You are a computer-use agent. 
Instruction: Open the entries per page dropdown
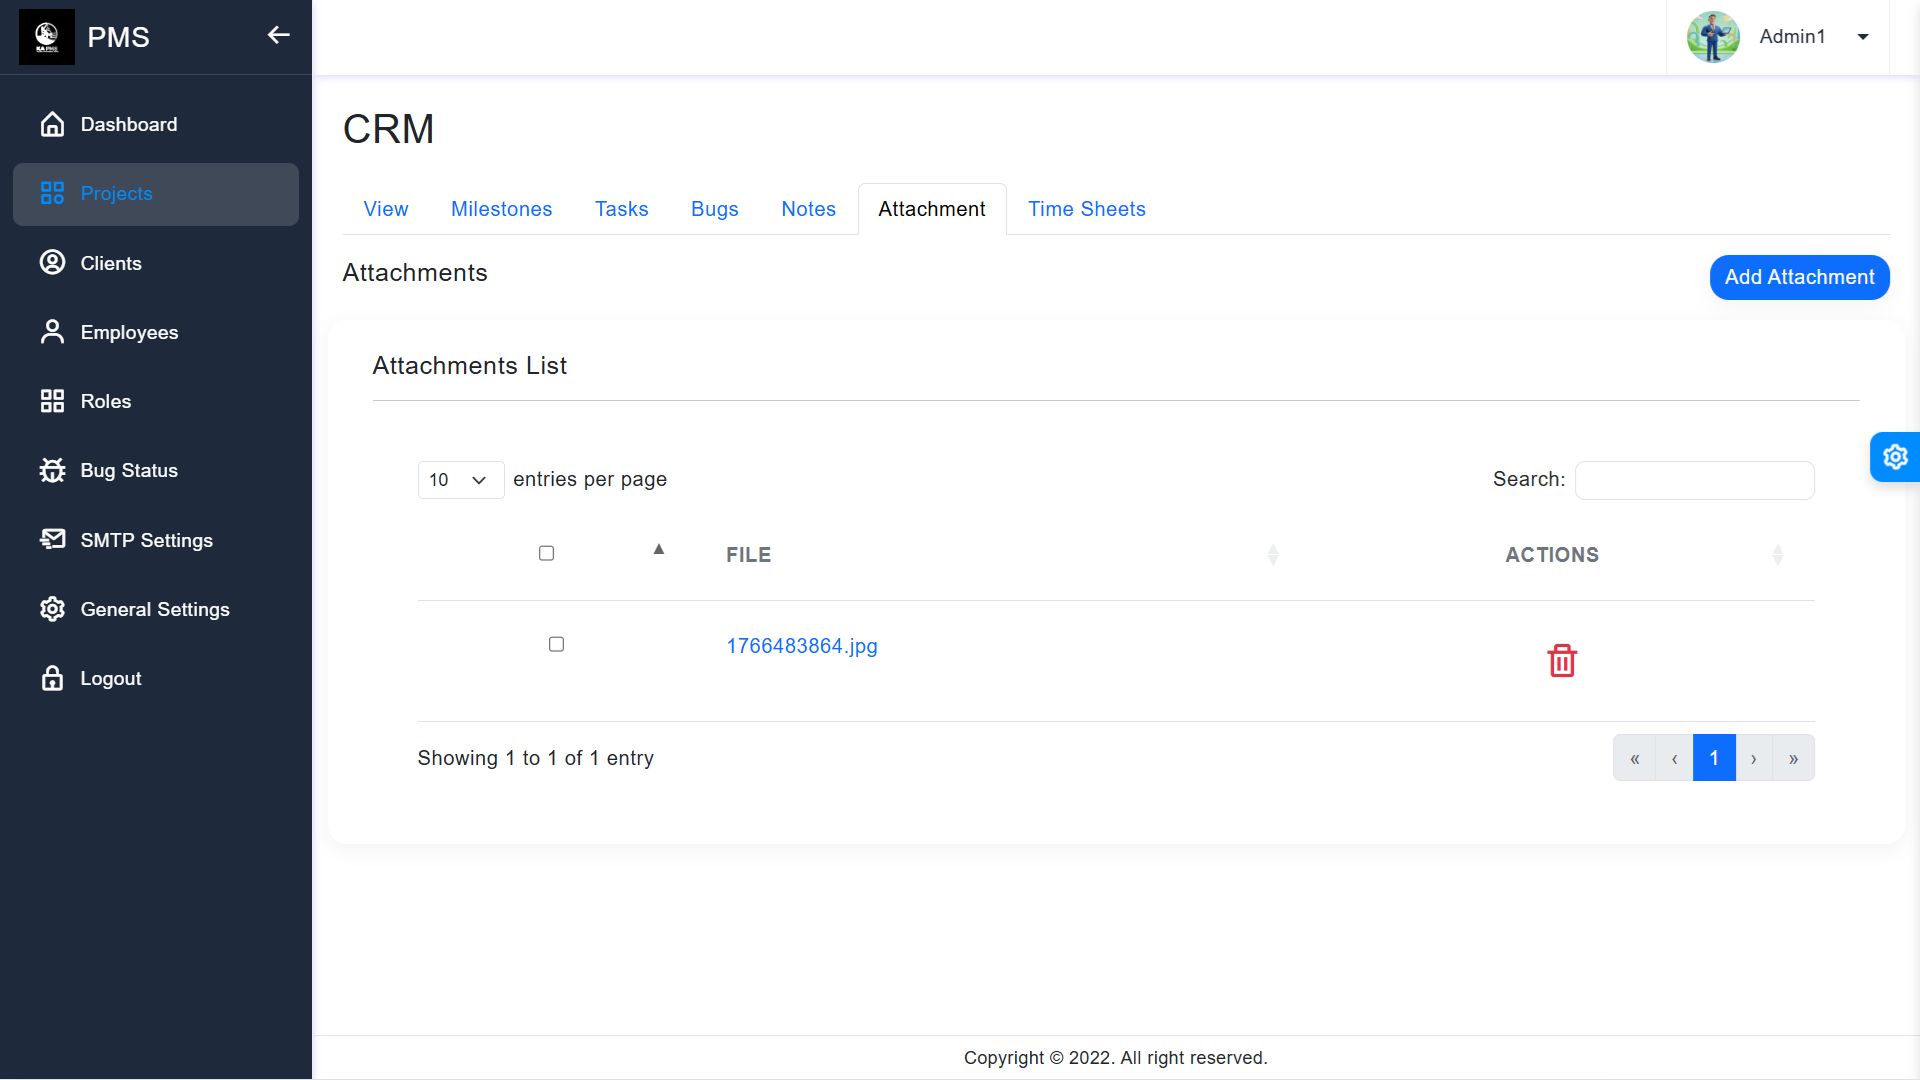pyautogui.click(x=460, y=480)
